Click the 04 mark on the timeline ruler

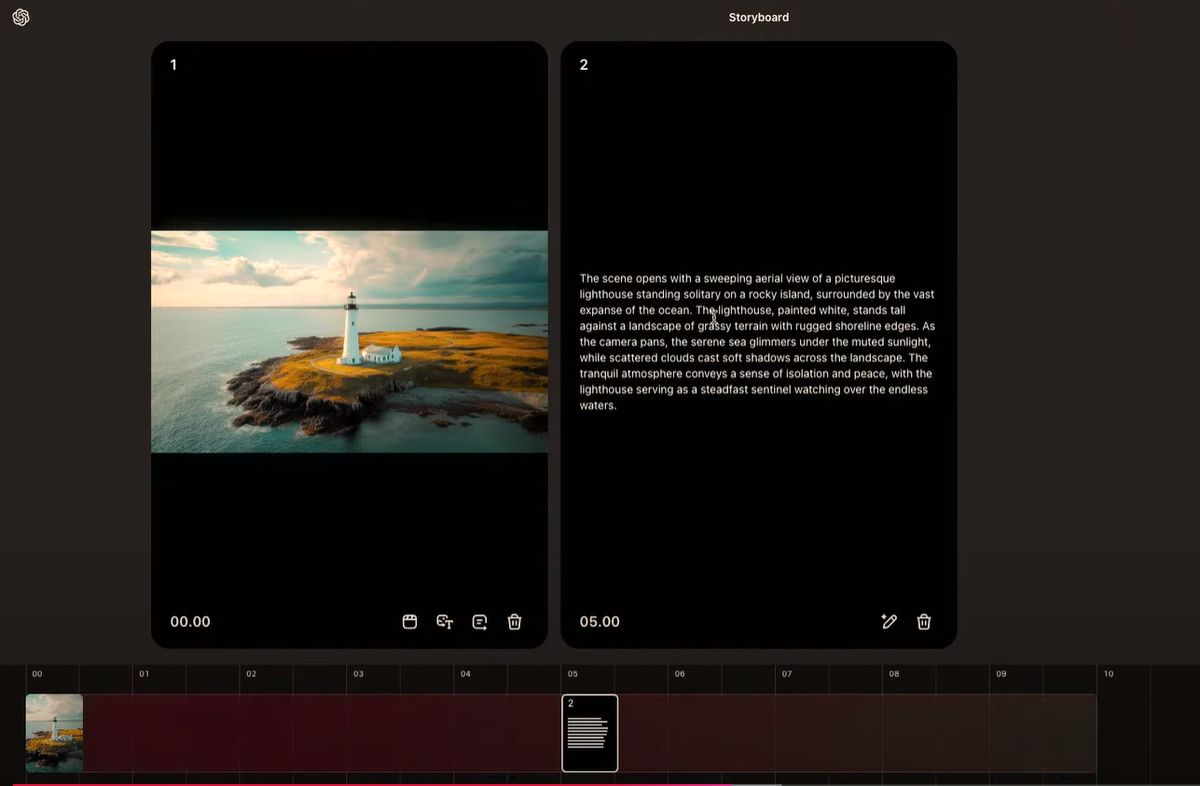tap(465, 674)
